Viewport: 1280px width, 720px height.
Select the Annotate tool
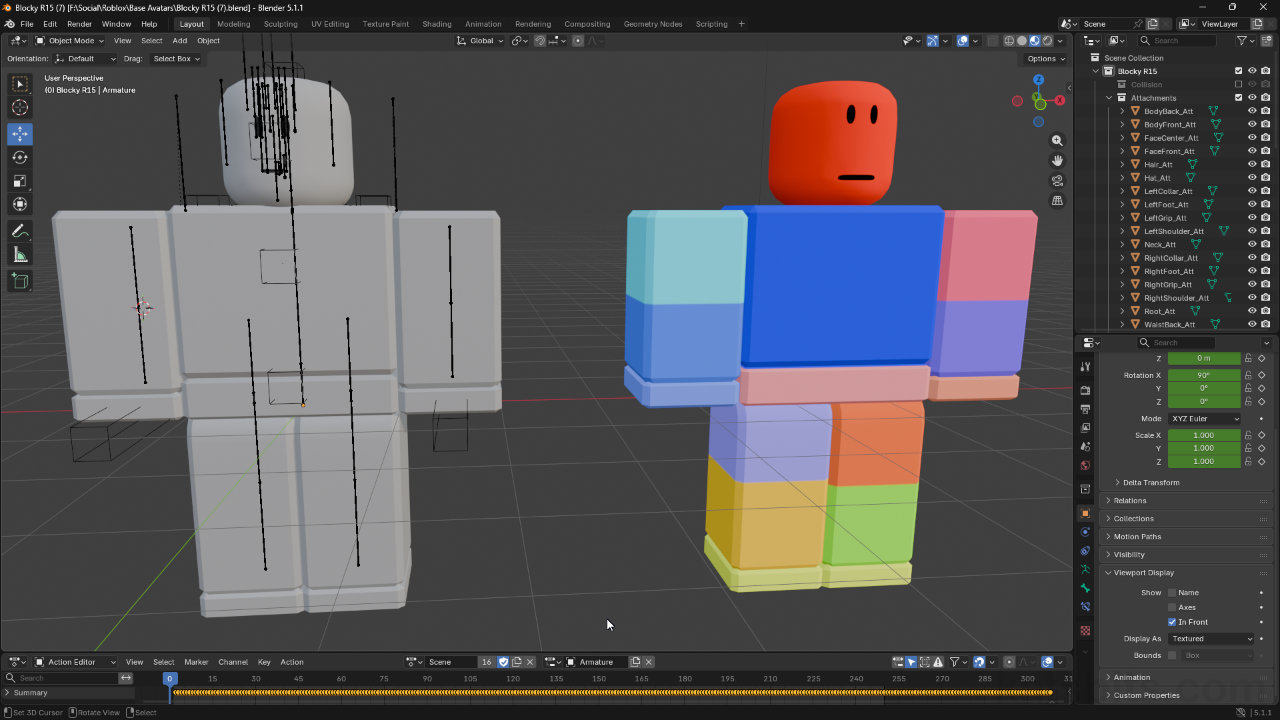[x=20, y=232]
